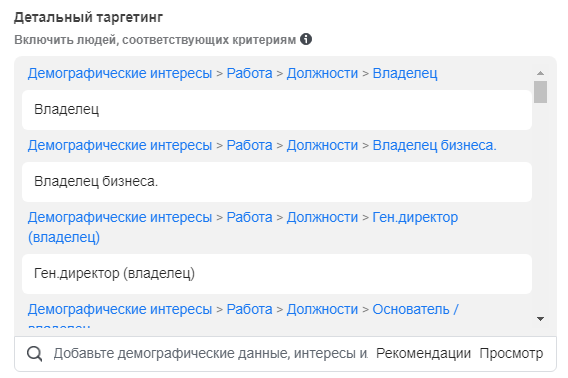Open Основатель / breadcrumb link
The width and height of the screenshot is (568, 378).
(415, 310)
